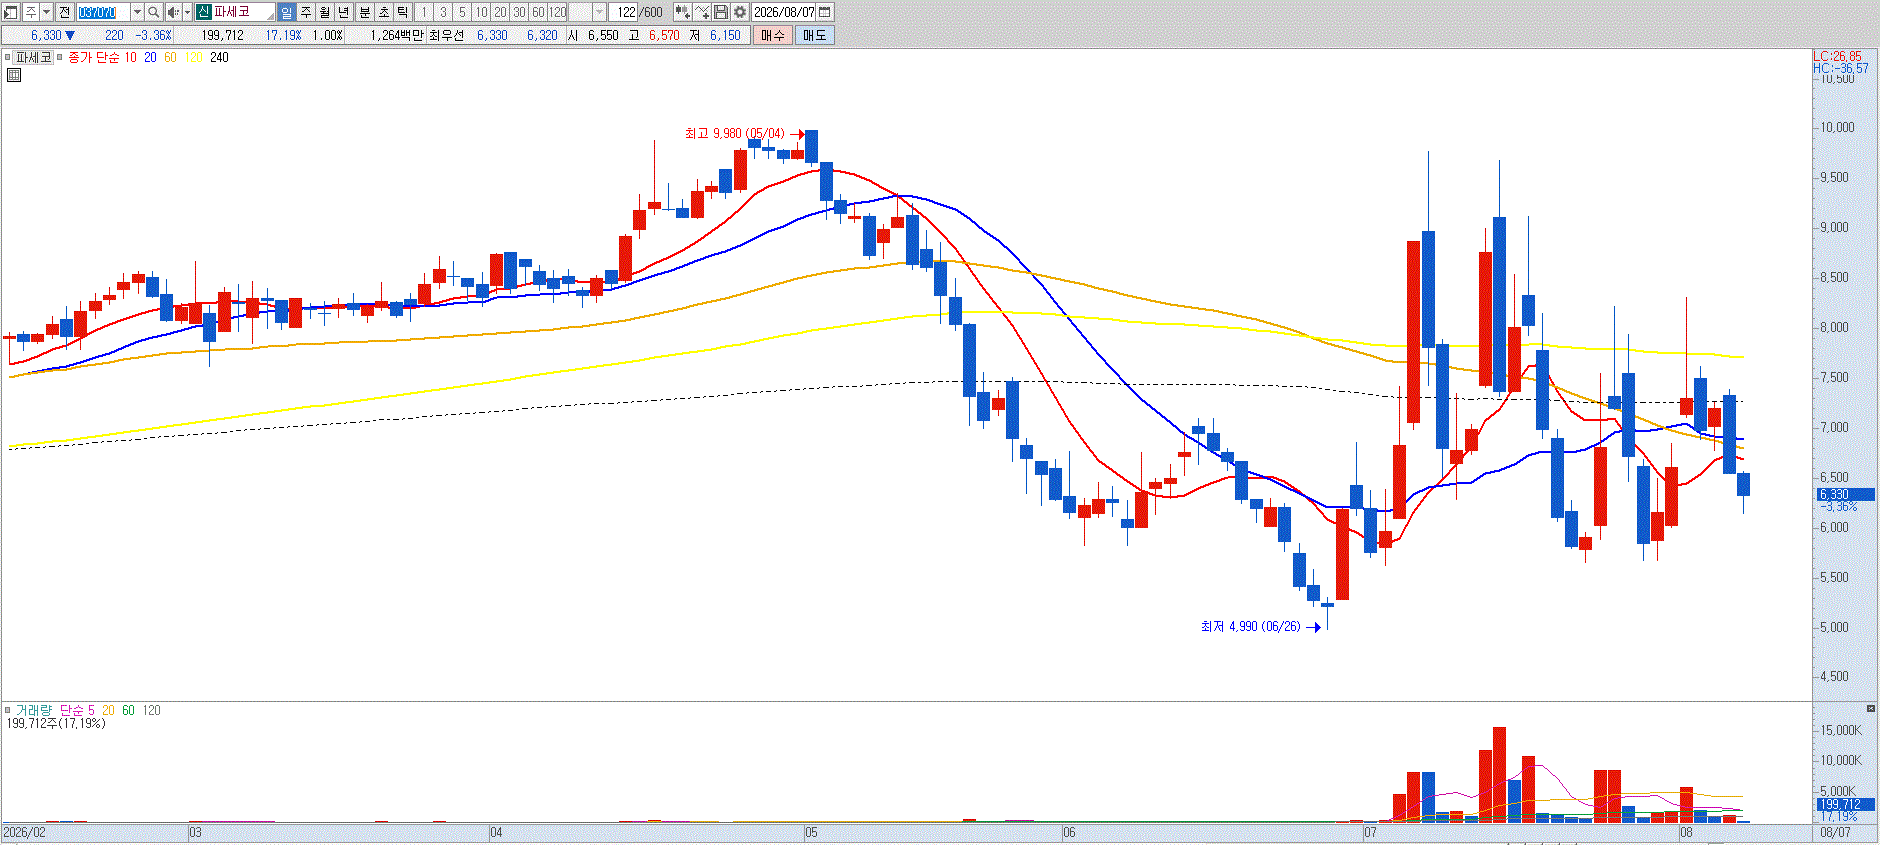
Task: Open the chart settings gear icon
Action: [x=739, y=12]
